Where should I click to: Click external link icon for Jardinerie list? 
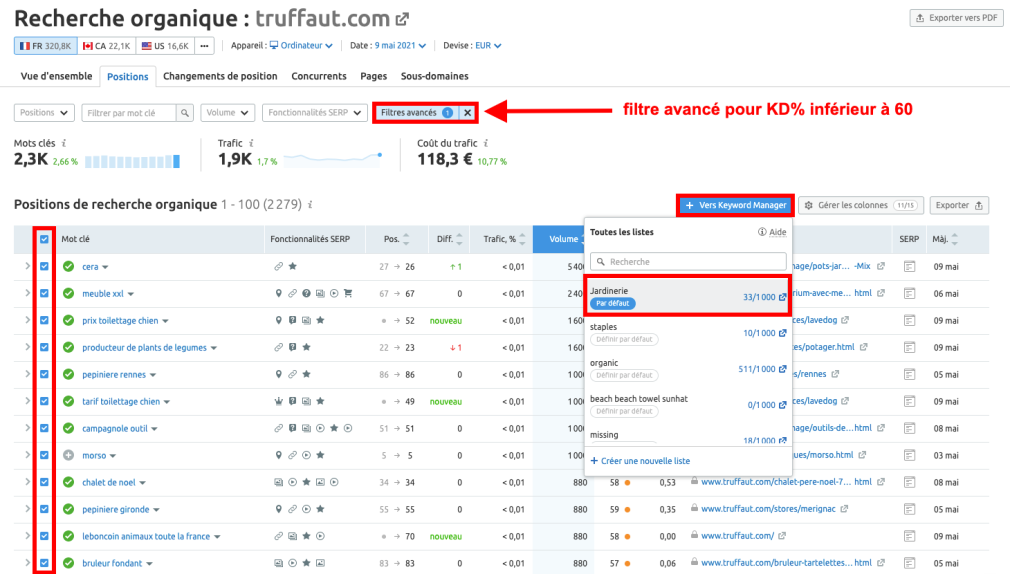coord(783,297)
